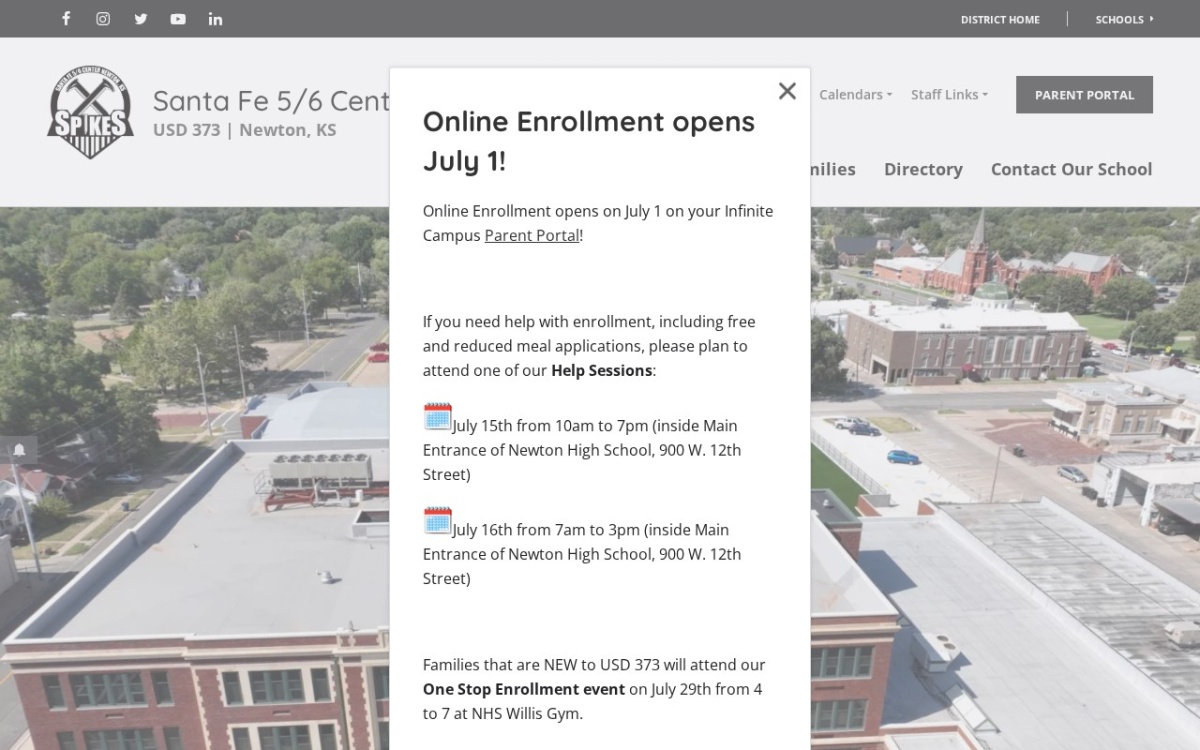Click the bold "Help Sessions" text

click(602, 370)
